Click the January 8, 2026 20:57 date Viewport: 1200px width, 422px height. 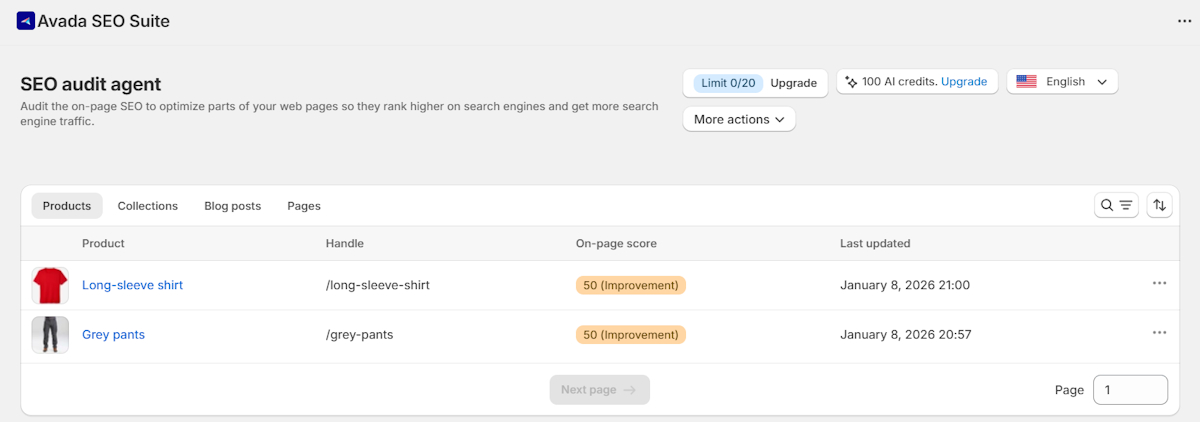click(x=905, y=335)
